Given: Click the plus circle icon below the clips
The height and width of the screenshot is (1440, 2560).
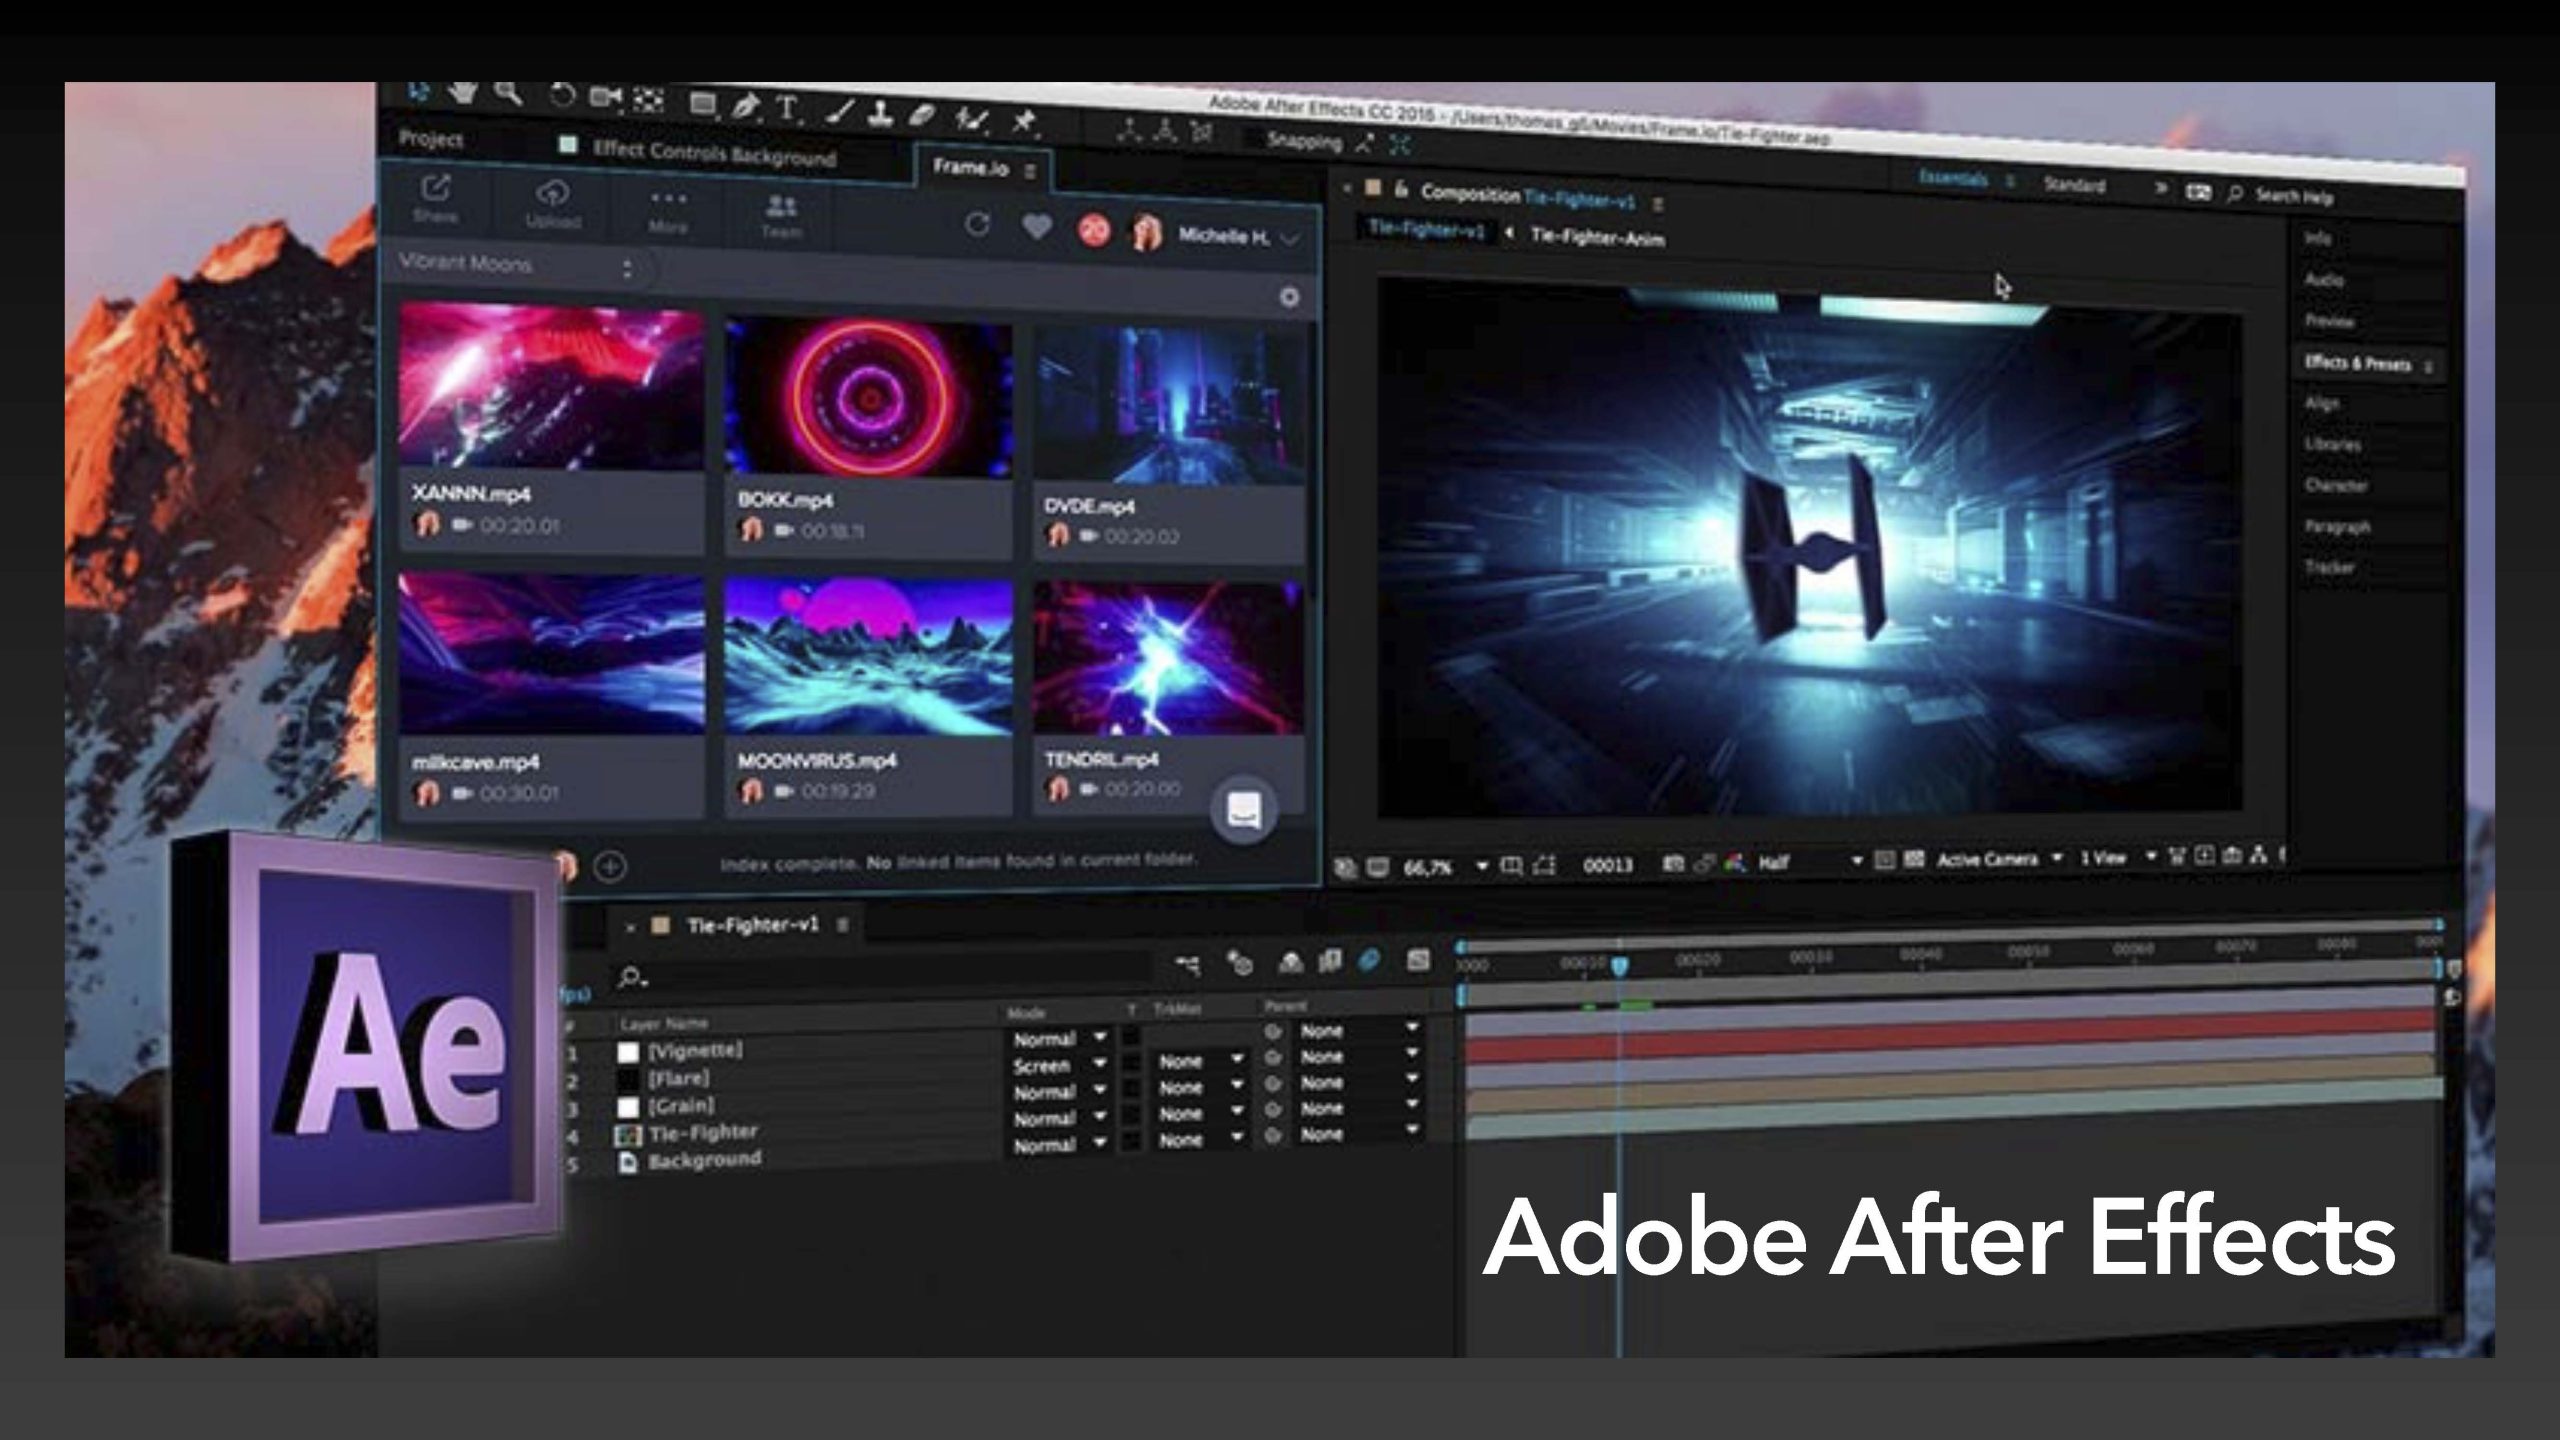Looking at the screenshot, I should click(610, 866).
